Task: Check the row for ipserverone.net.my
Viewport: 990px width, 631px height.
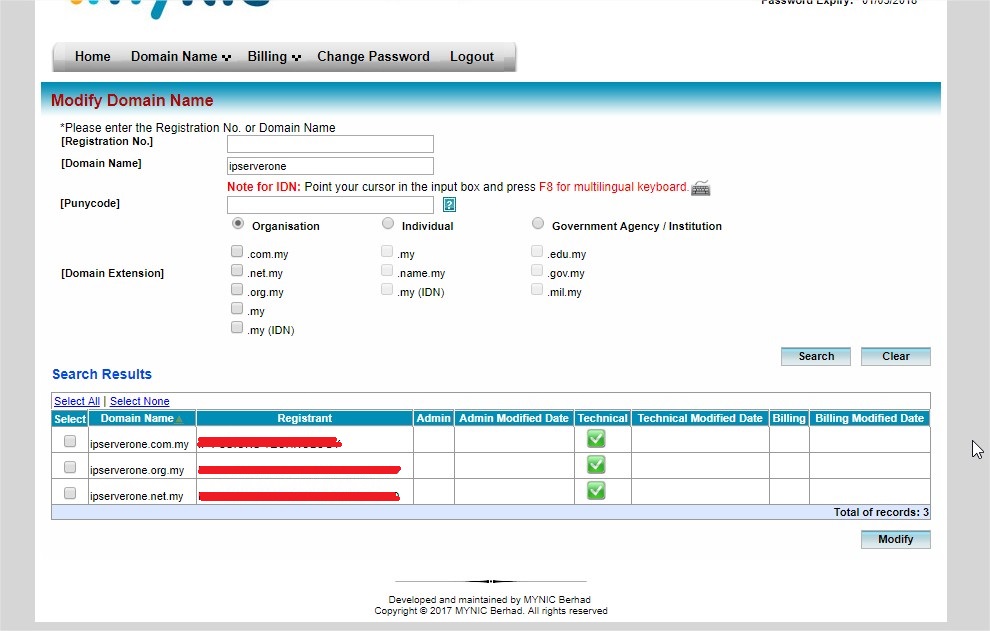Action: point(70,493)
